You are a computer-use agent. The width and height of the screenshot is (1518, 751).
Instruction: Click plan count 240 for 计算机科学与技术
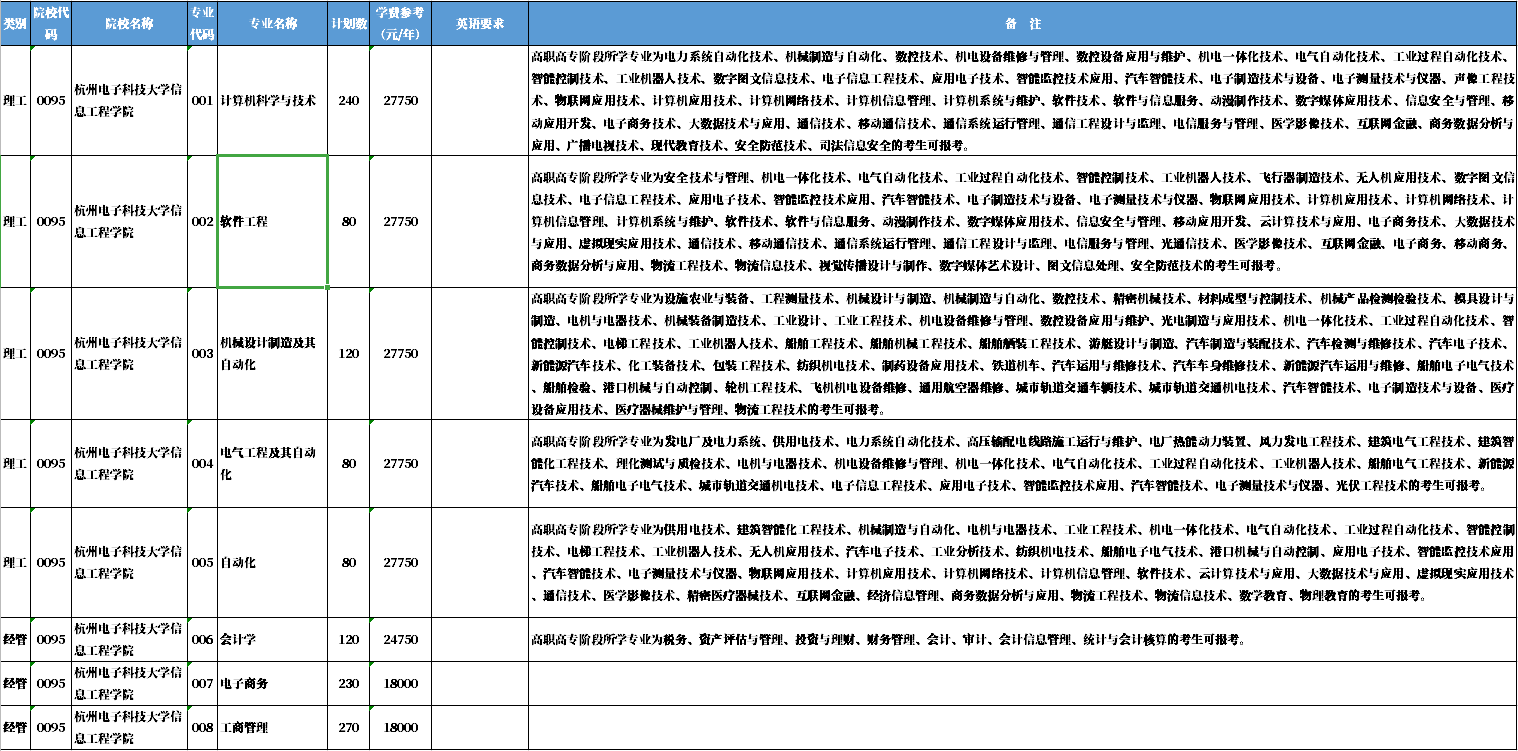click(349, 101)
